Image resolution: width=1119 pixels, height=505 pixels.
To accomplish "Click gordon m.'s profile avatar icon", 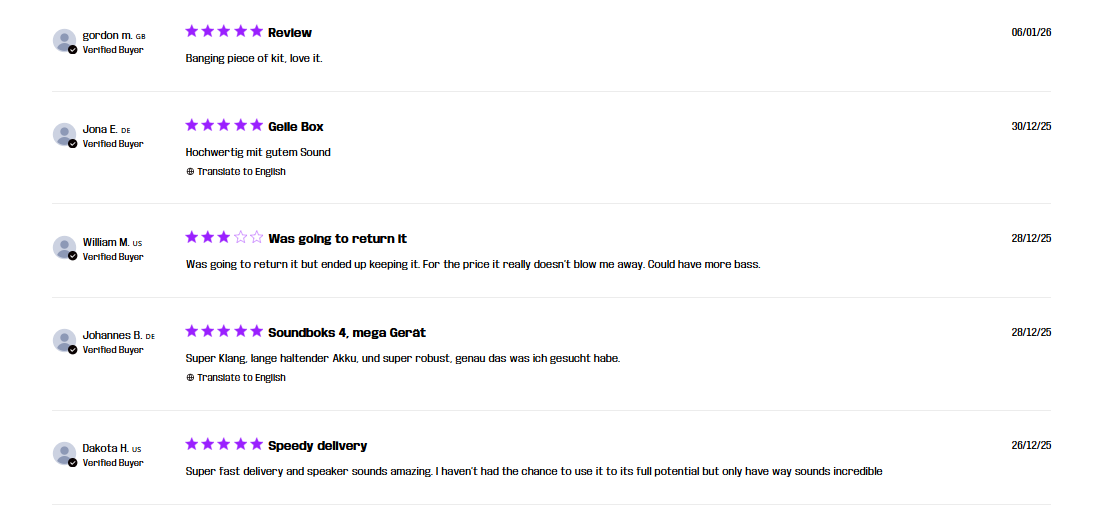I will pyautogui.click(x=64, y=40).
